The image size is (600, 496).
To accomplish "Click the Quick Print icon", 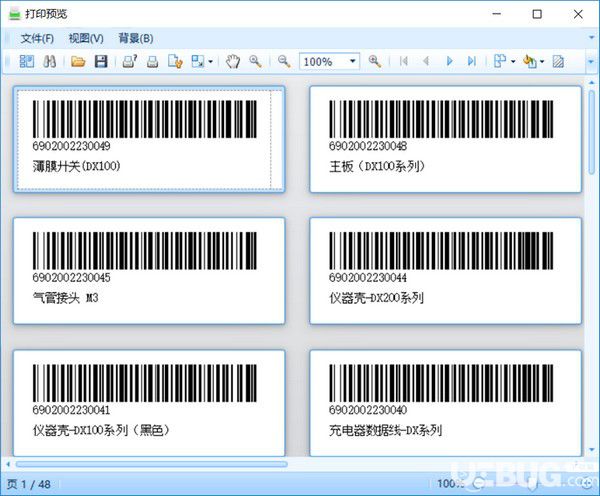I will pos(152,61).
